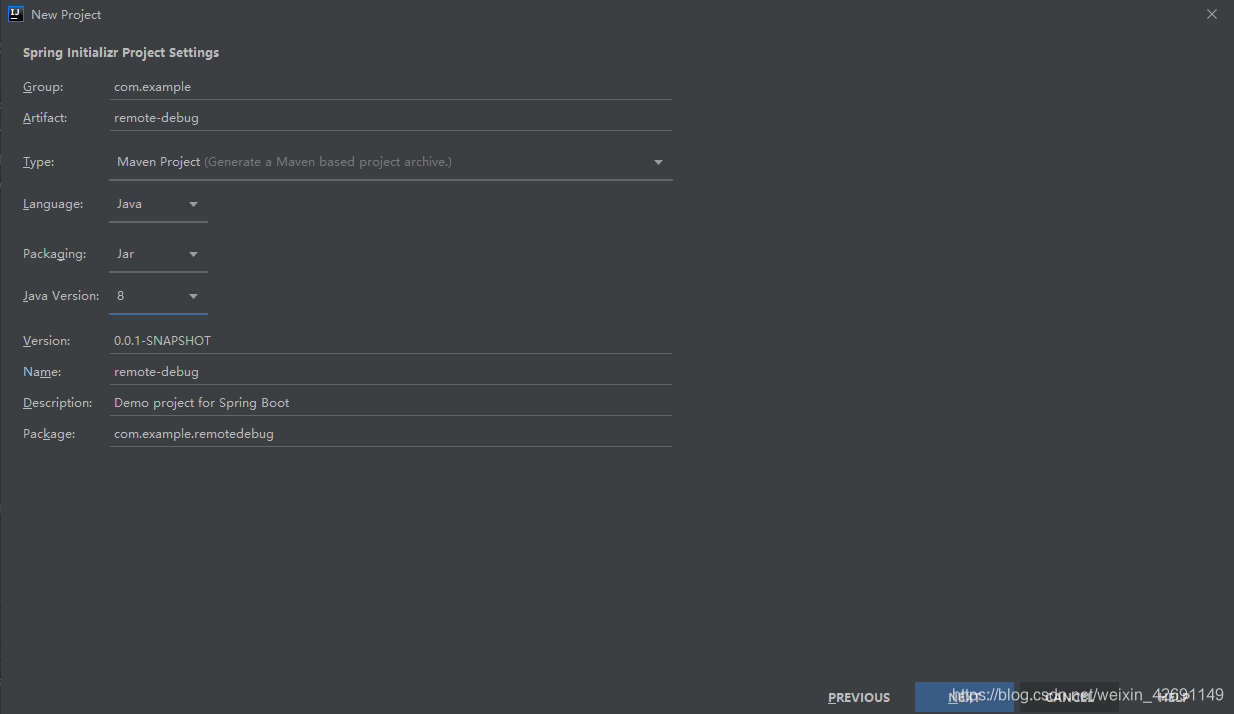
Task: Click the Java Version label
Action: pos(61,296)
